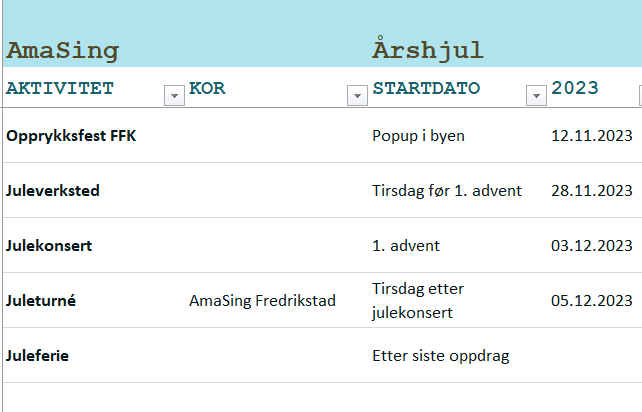Screen dimensions: 642x412
Task: Select the Opprykksfest FFK cell
Action: [x=71, y=136]
